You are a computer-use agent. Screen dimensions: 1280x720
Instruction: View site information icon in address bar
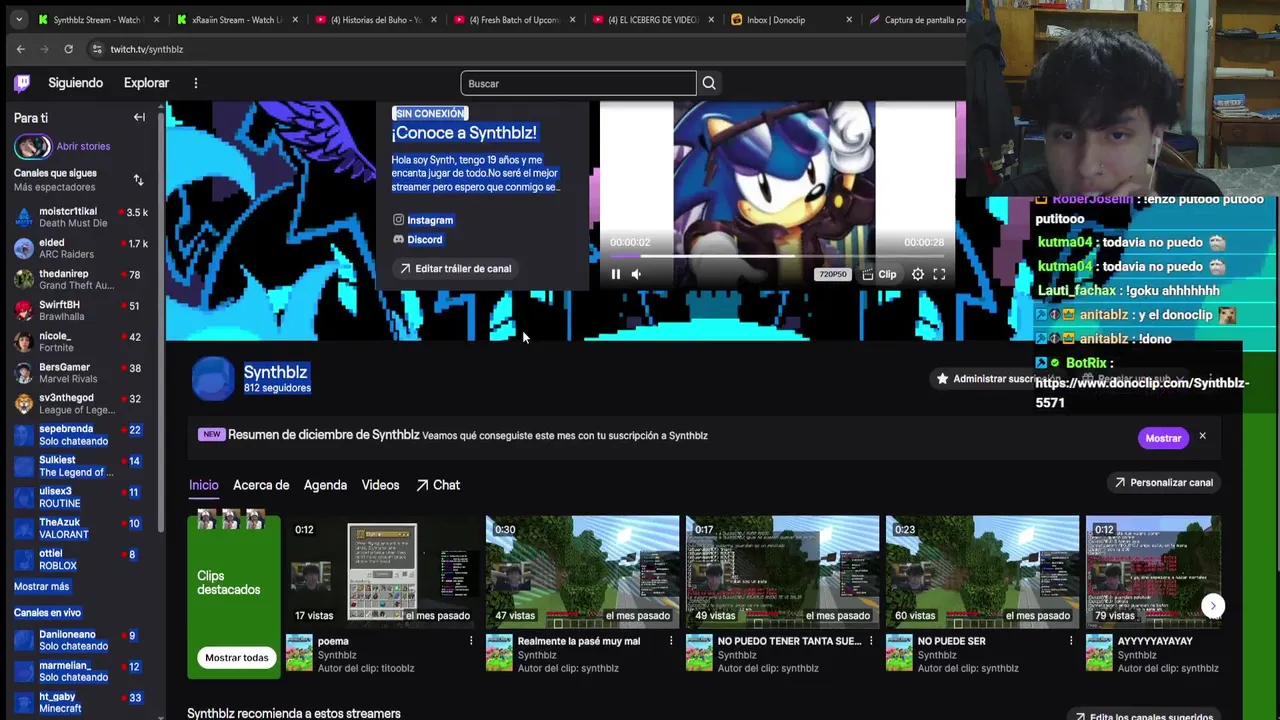pyautogui.click(x=97, y=49)
